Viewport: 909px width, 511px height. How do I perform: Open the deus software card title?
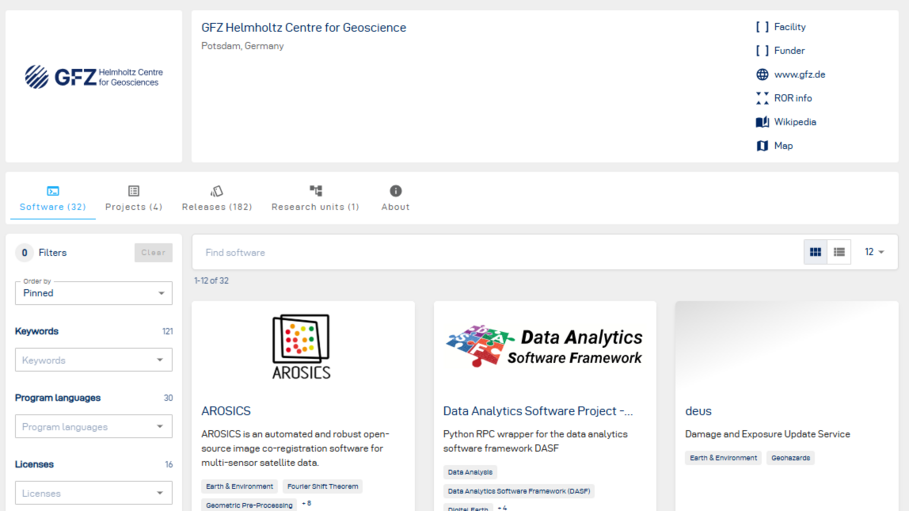(x=698, y=411)
